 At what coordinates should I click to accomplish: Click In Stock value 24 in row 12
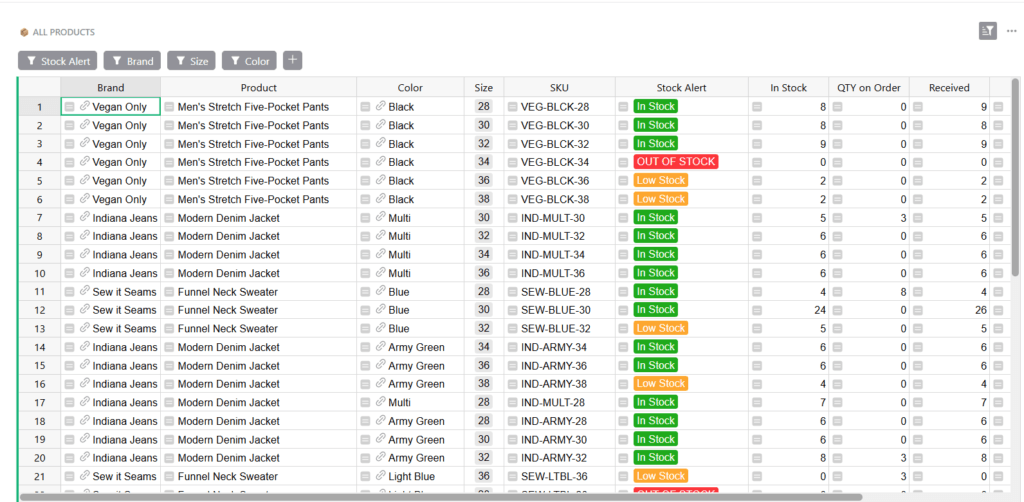(820, 310)
